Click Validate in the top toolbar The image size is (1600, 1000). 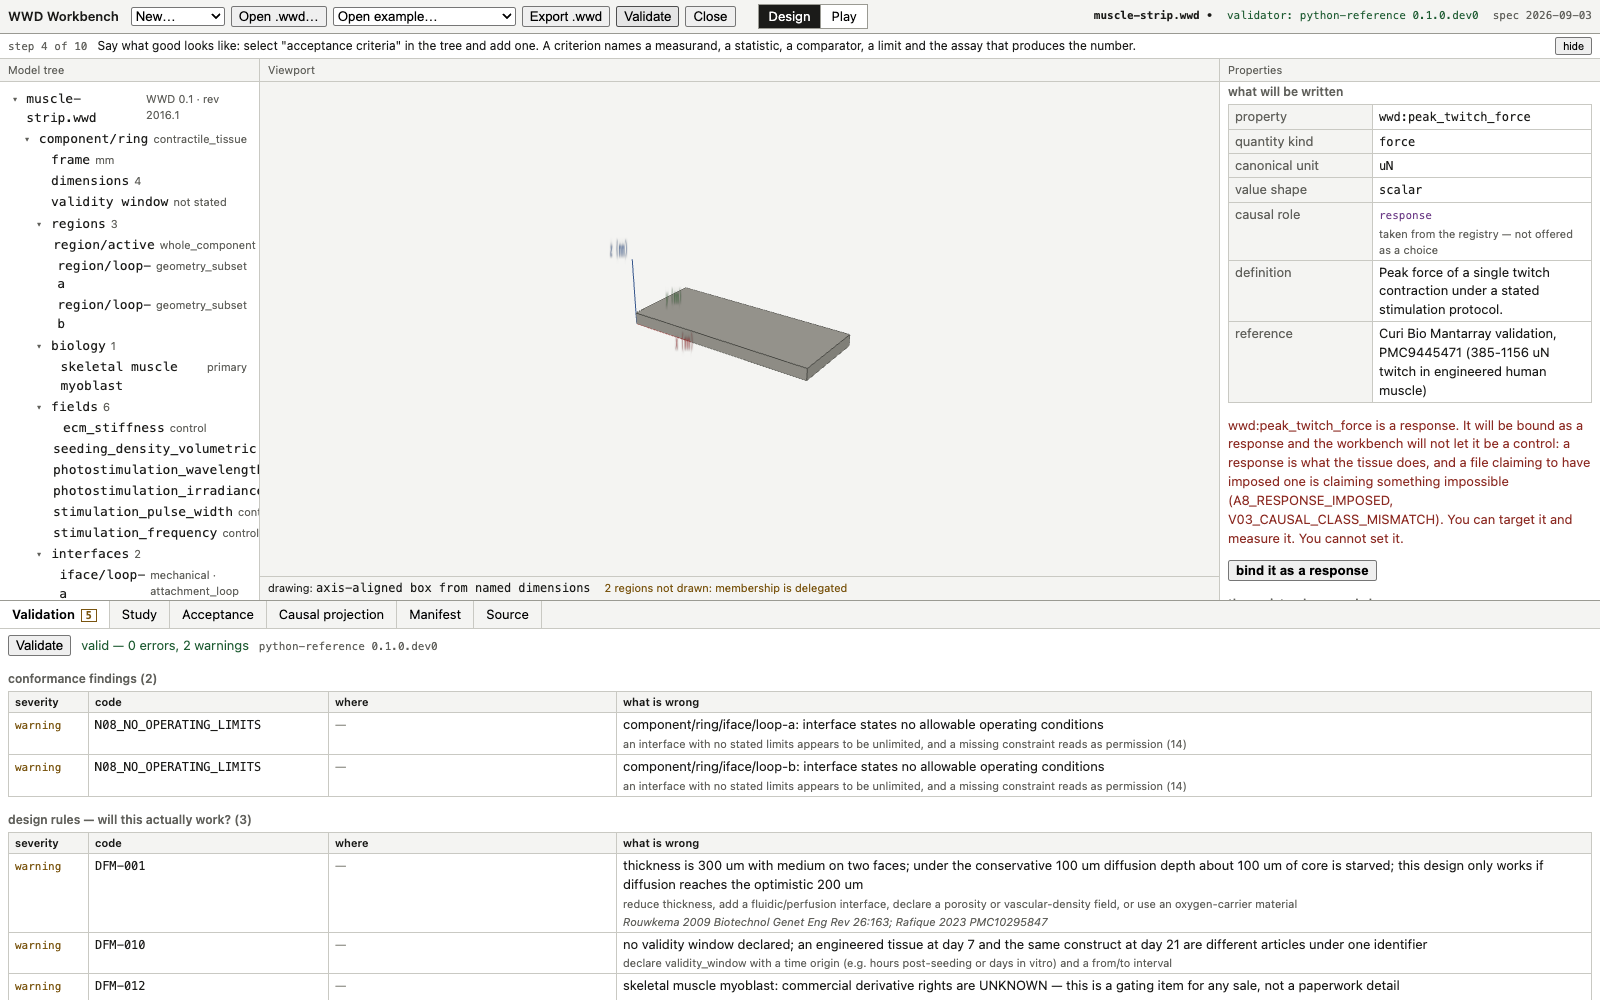648,16
